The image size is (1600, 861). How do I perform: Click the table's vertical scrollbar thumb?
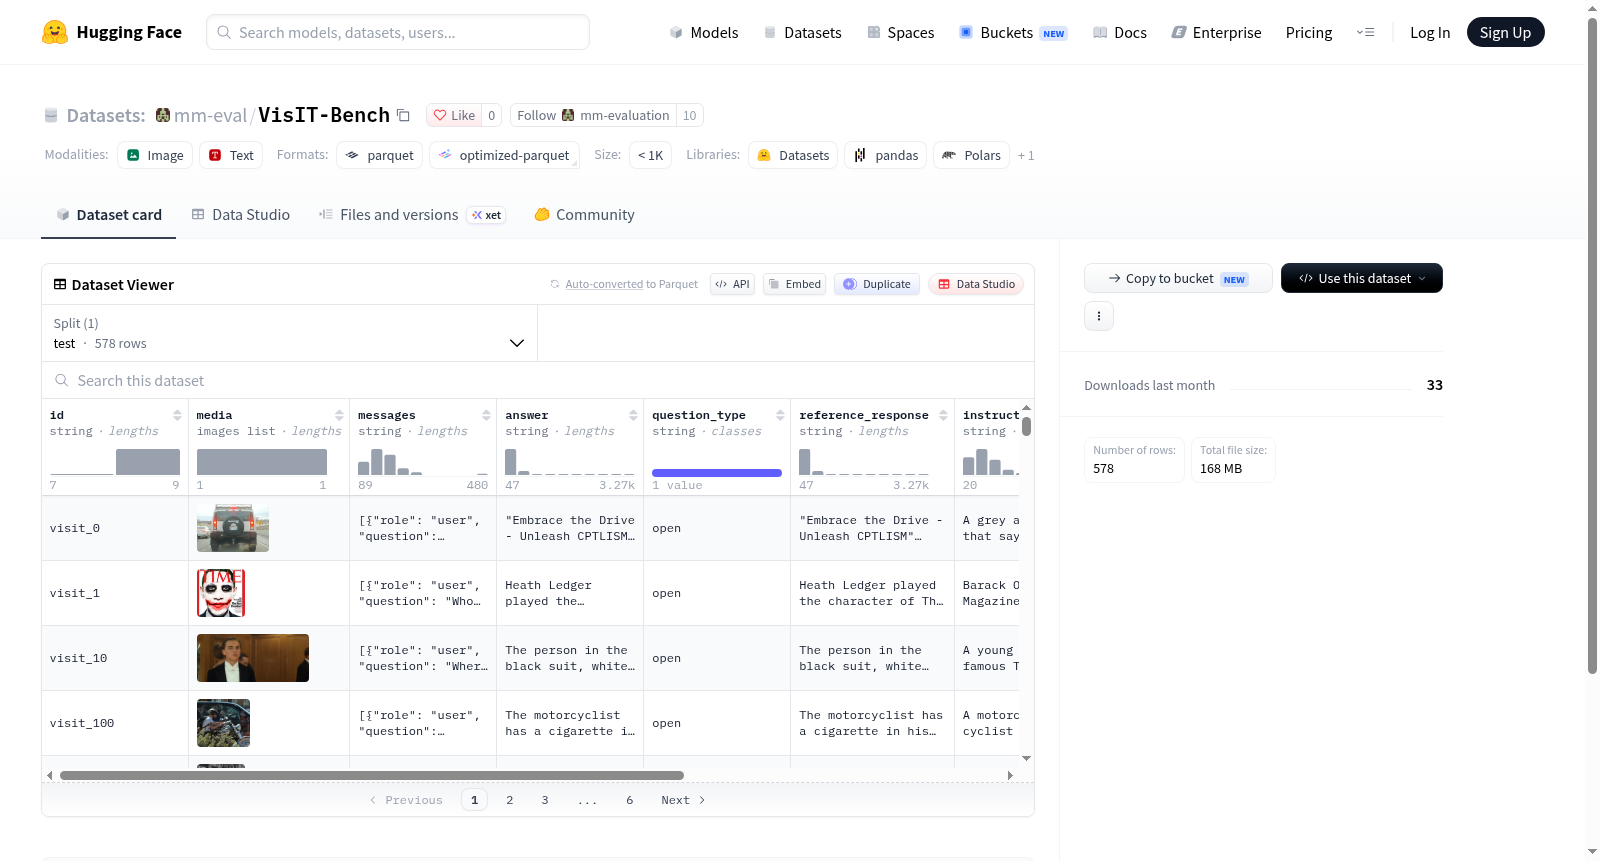click(x=1026, y=426)
